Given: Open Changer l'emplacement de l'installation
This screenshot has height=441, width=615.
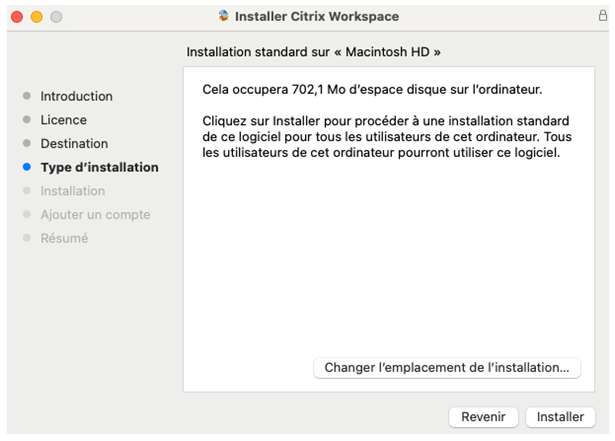Looking at the screenshot, I should coord(447,368).
